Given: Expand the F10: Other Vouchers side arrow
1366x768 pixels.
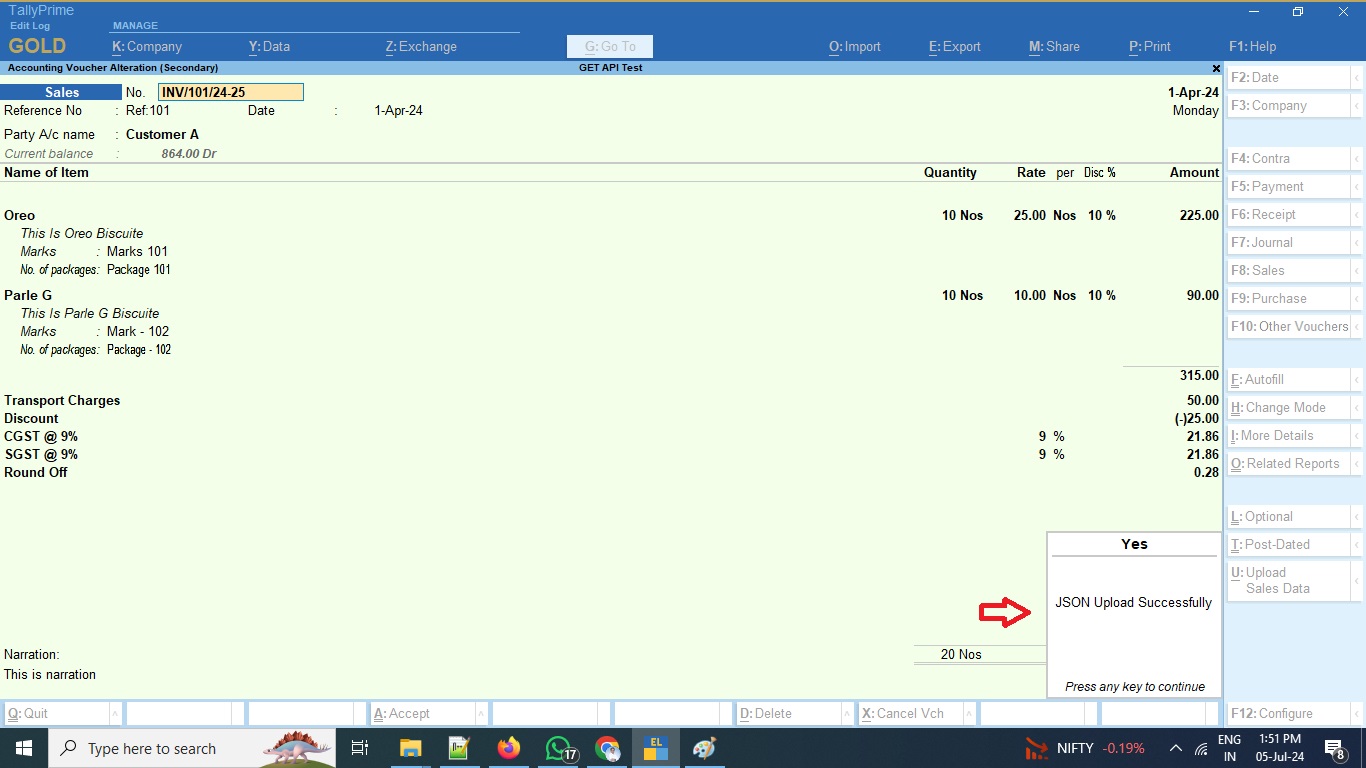Looking at the screenshot, I should [1356, 327].
